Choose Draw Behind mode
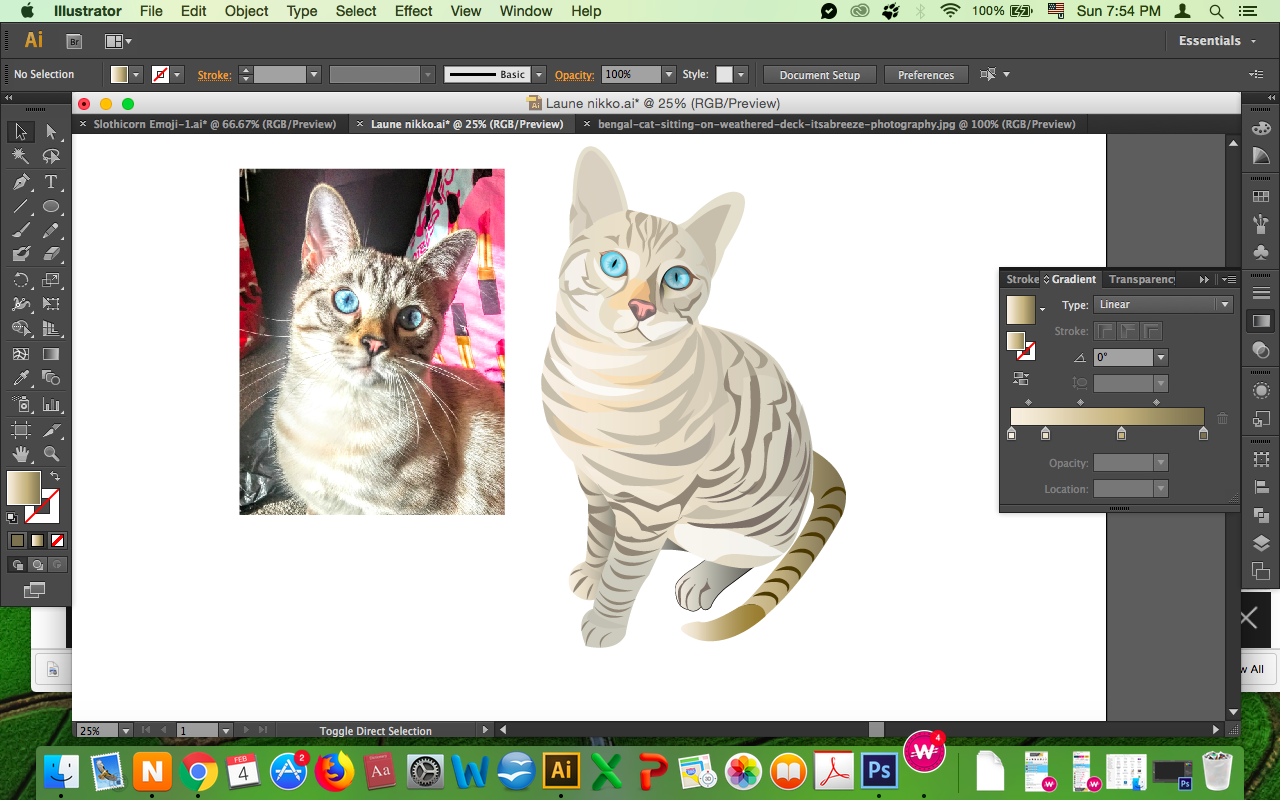 pos(38,565)
